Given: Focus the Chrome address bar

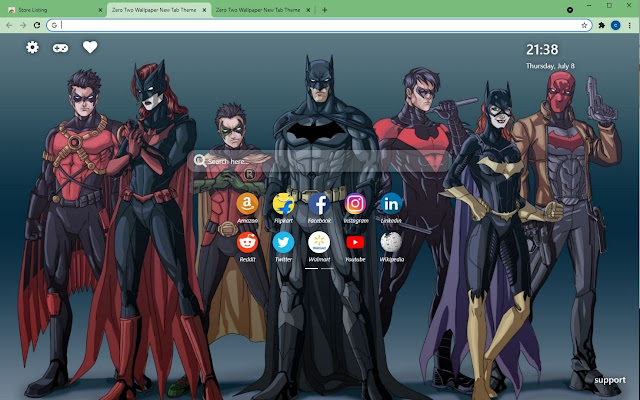Looking at the screenshot, I should click(x=319, y=25).
